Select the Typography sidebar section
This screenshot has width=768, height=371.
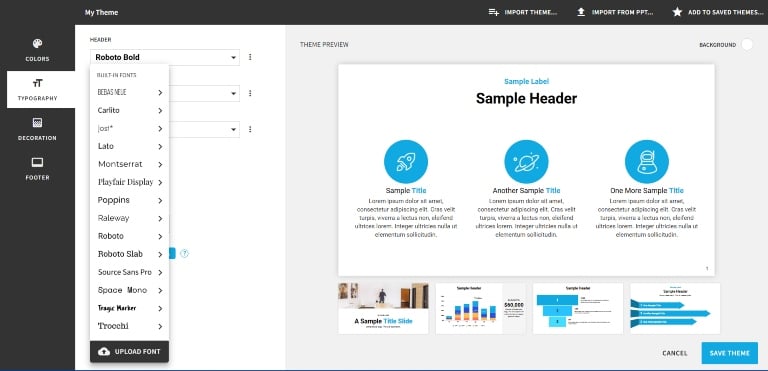(x=37, y=90)
